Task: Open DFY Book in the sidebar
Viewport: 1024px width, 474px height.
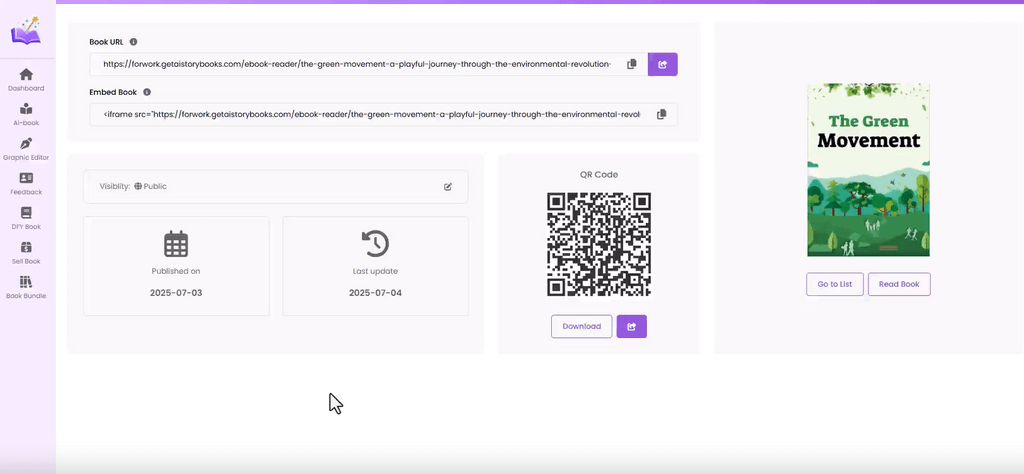Action: point(26,218)
